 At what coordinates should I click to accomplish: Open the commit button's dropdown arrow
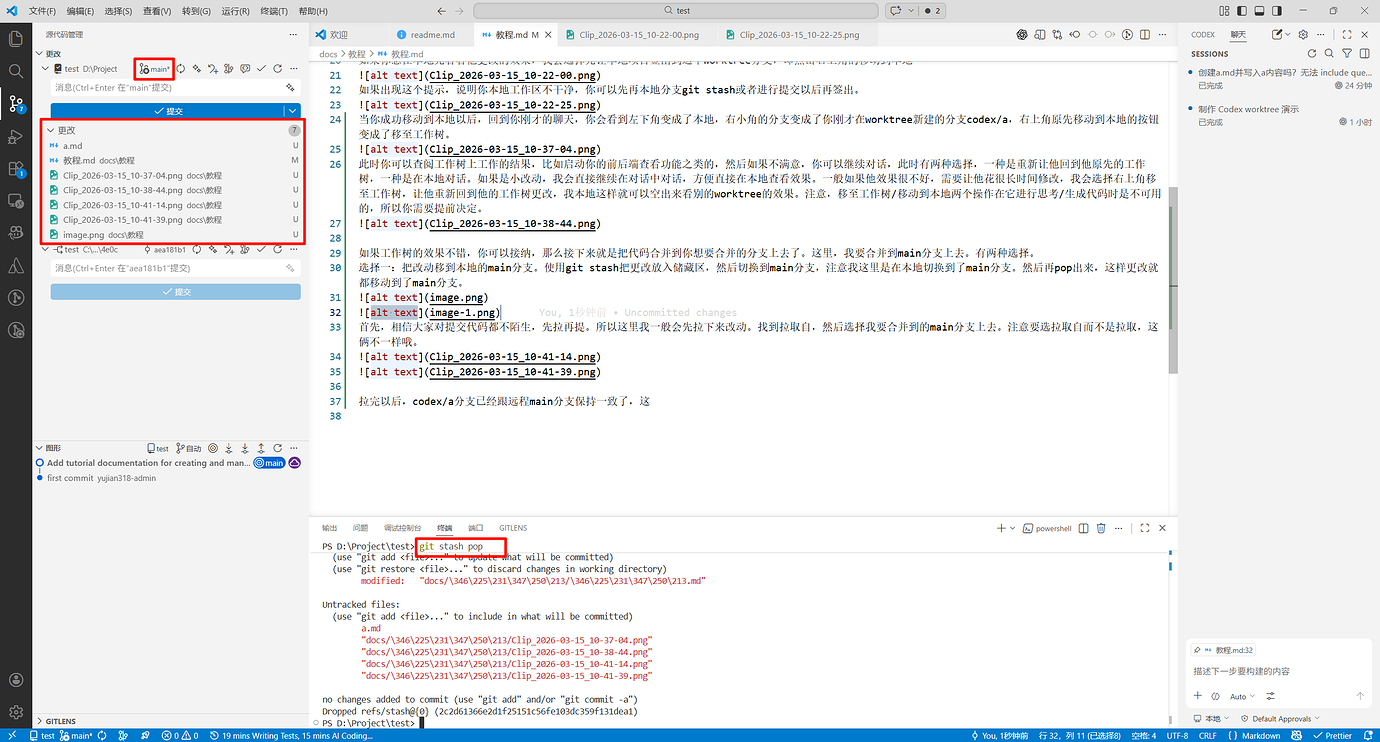292,111
